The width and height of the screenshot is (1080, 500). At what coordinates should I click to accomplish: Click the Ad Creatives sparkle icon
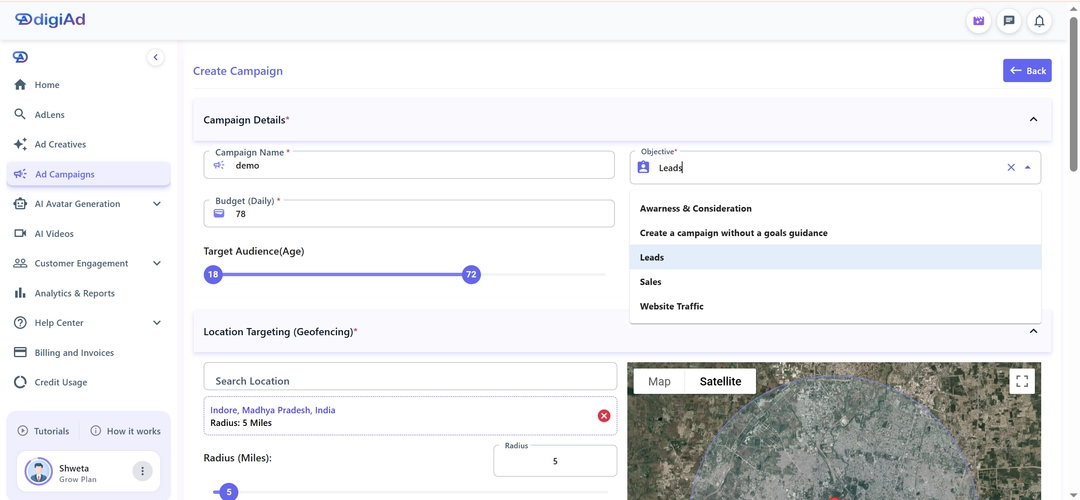coord(20,144)
